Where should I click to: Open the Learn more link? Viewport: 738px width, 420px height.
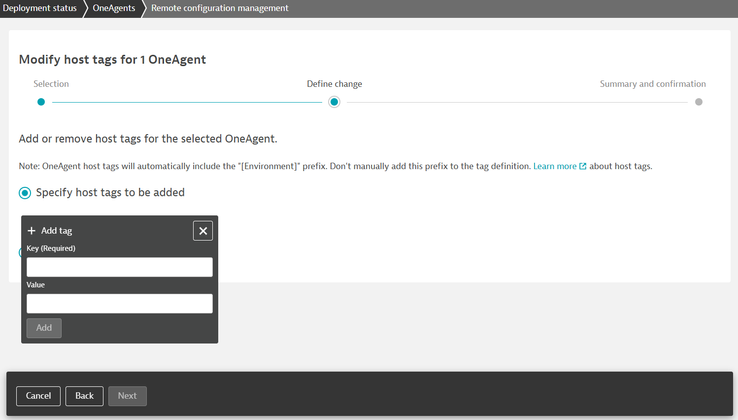[x=554, y=166]
